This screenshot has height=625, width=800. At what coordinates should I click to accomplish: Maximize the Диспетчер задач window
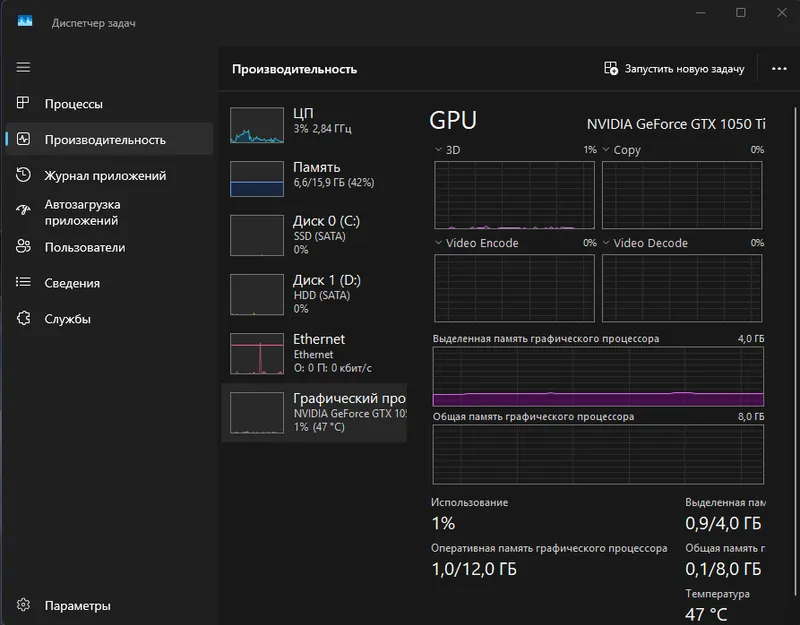click(x=741, y=12)
